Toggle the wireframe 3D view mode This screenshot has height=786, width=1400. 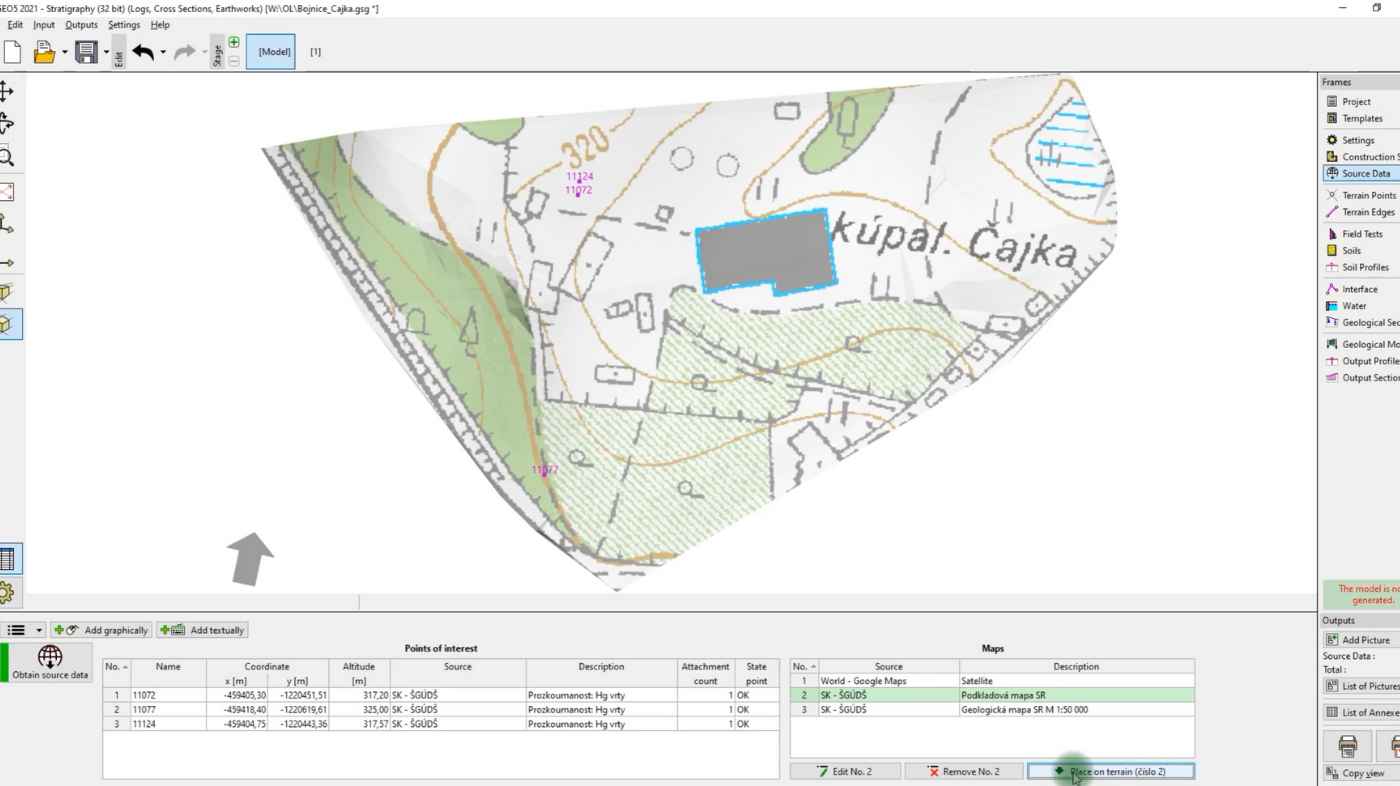point(6,293)
